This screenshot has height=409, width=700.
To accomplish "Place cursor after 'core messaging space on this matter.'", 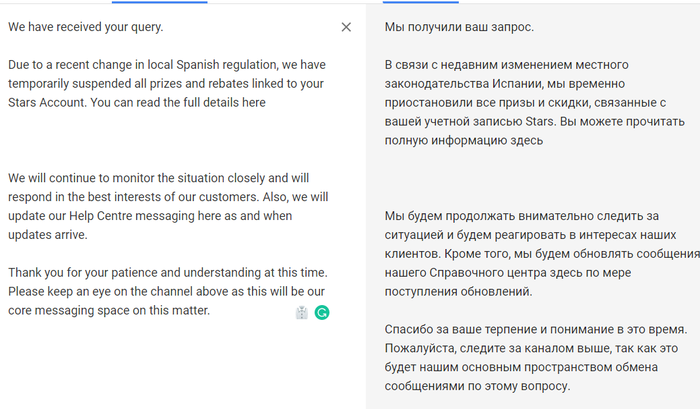I will 211,310.
